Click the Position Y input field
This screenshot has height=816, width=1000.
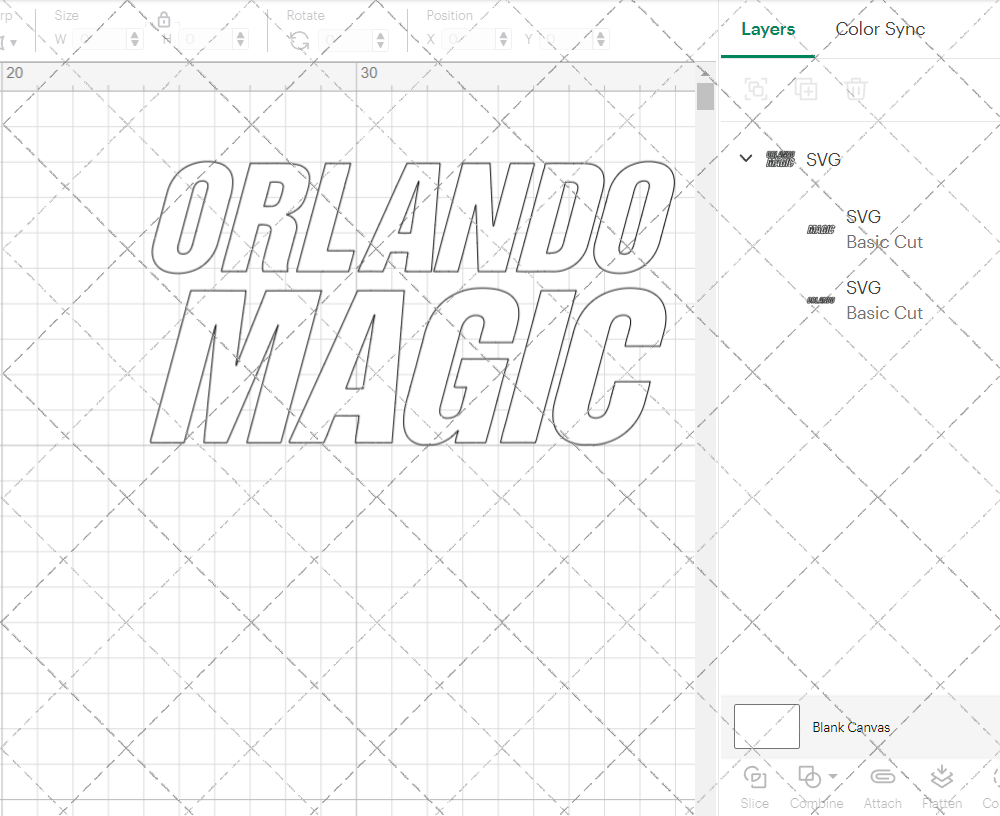click(566, 40)
